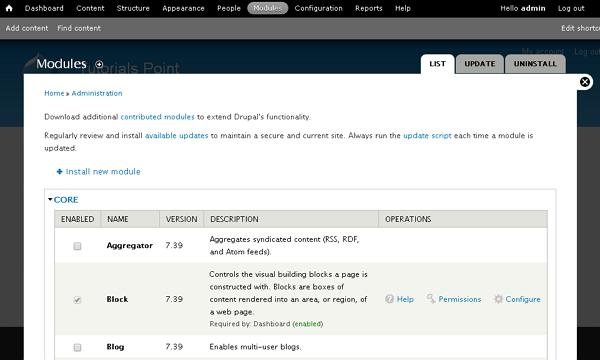This screenshot has height=360, width=600.
Task: Switch to the UPDATE tab
Action: click(x=480, y=64)
